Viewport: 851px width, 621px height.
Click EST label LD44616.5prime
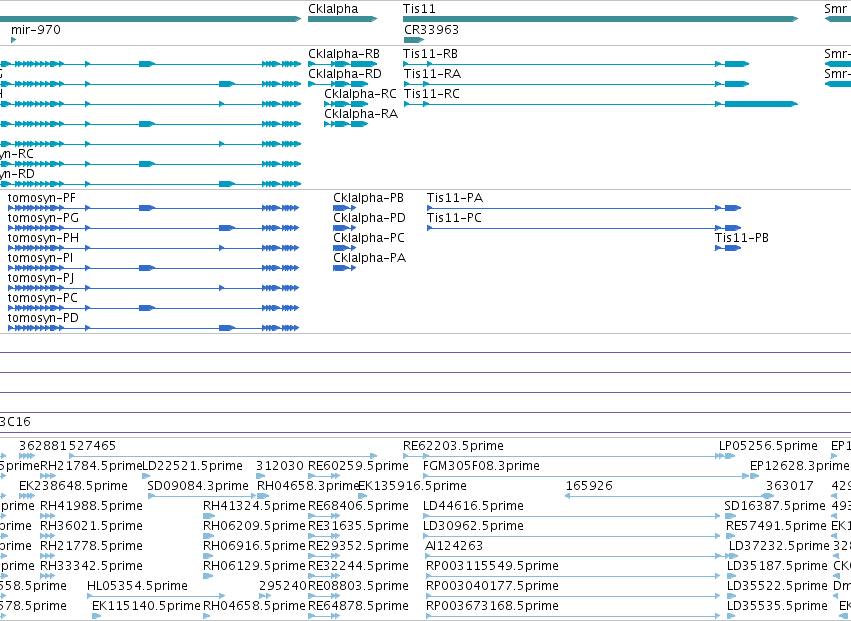[473, 506]
